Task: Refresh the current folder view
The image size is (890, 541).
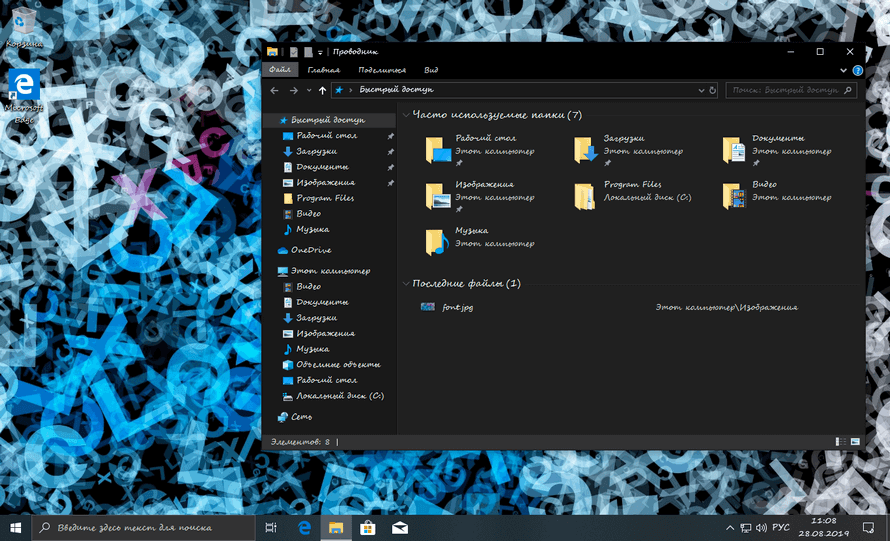Action: pyautogui.click(x=712, y=90)
